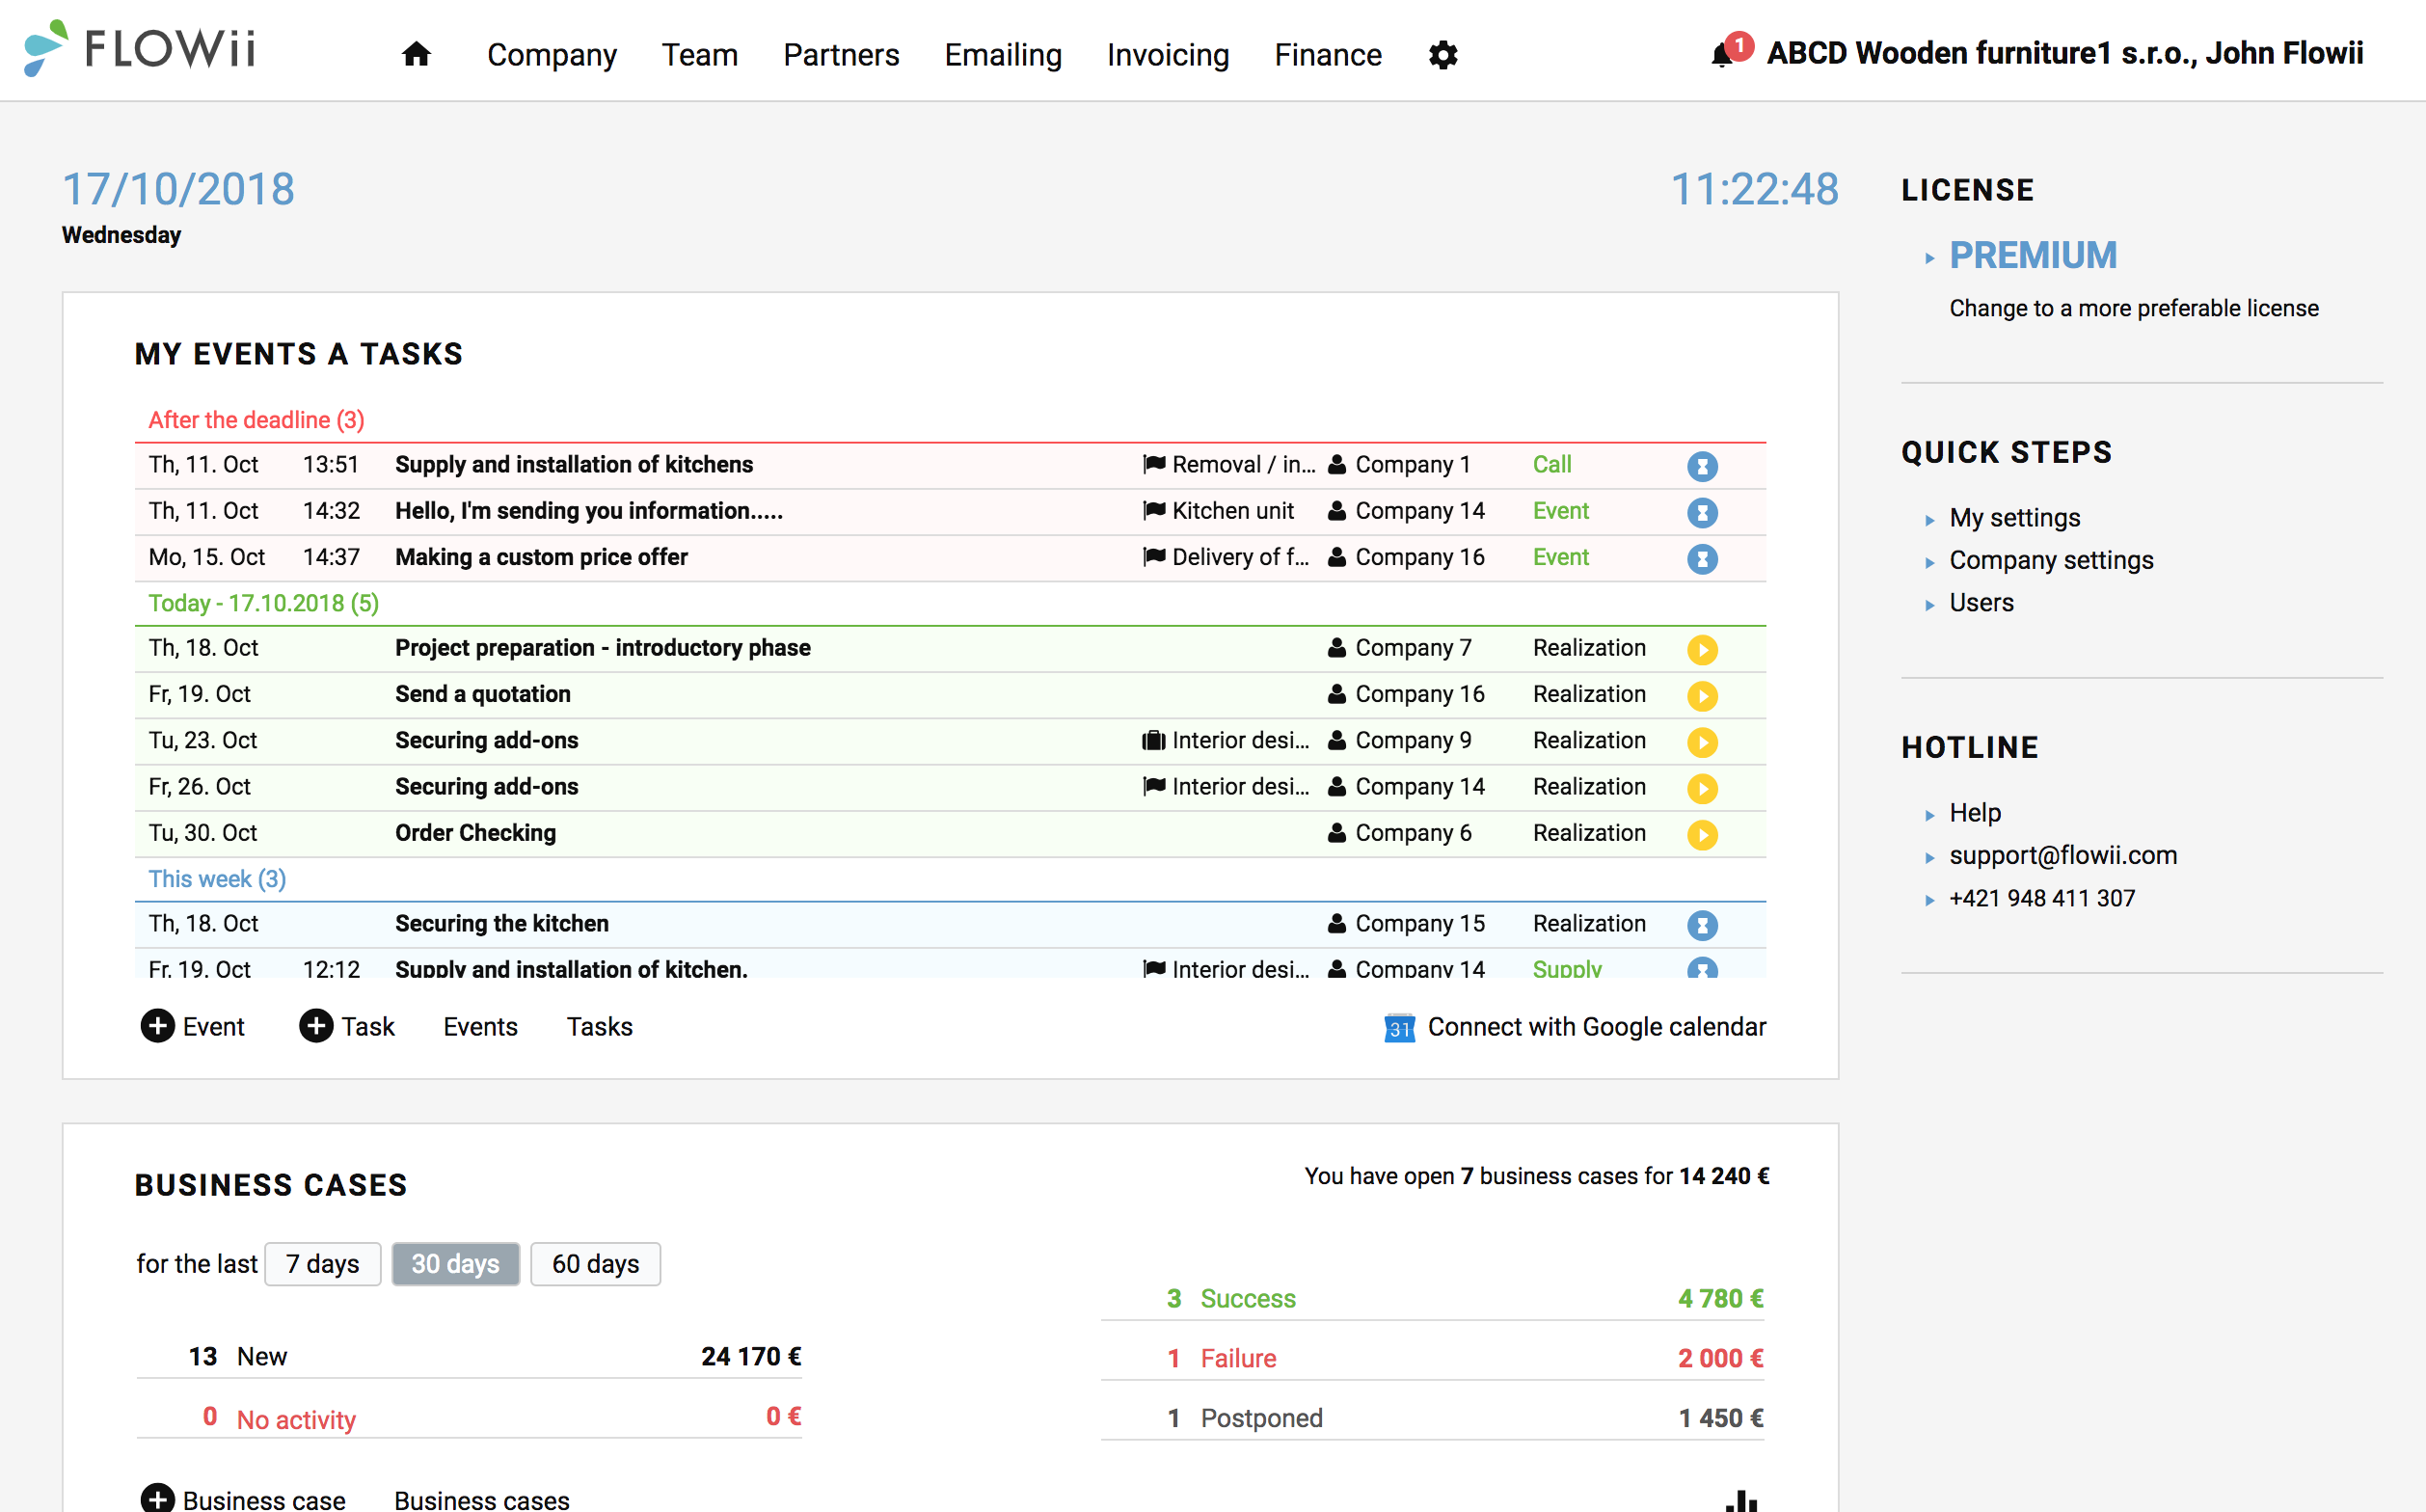Open the Company menu
Screen dimensions: 2426x1512
click(551, 55)
